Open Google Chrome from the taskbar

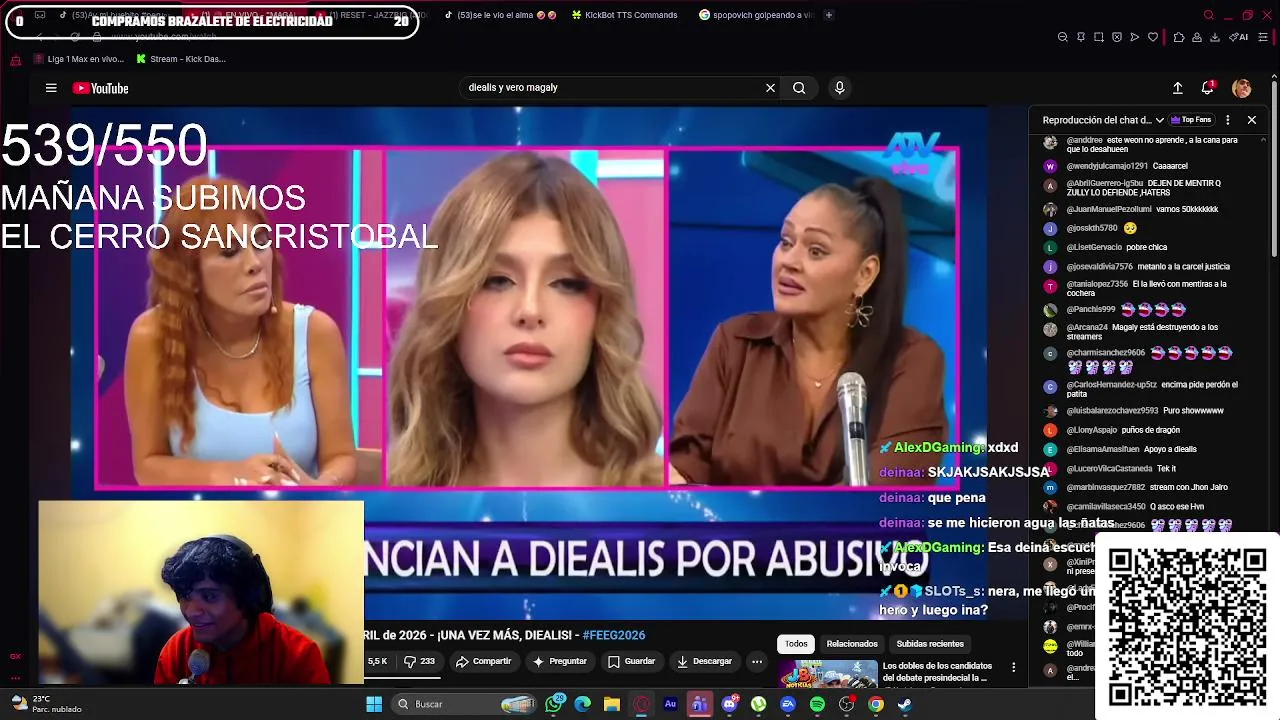876,704
